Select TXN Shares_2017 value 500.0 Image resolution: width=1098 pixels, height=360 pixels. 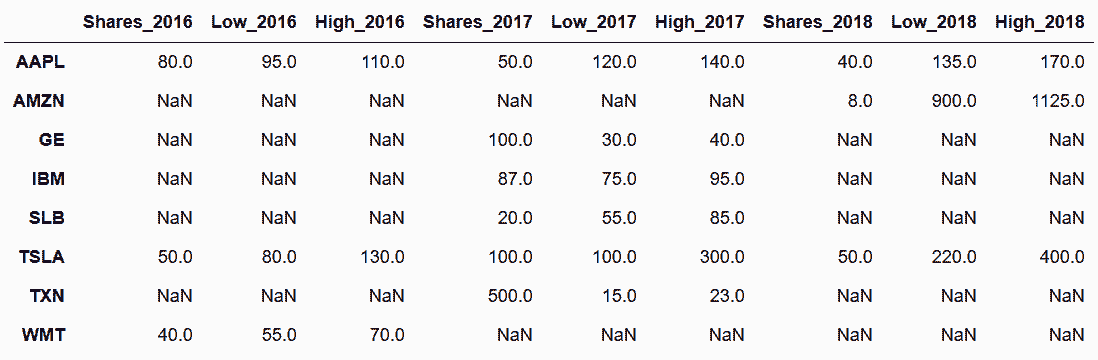(510, 296)
